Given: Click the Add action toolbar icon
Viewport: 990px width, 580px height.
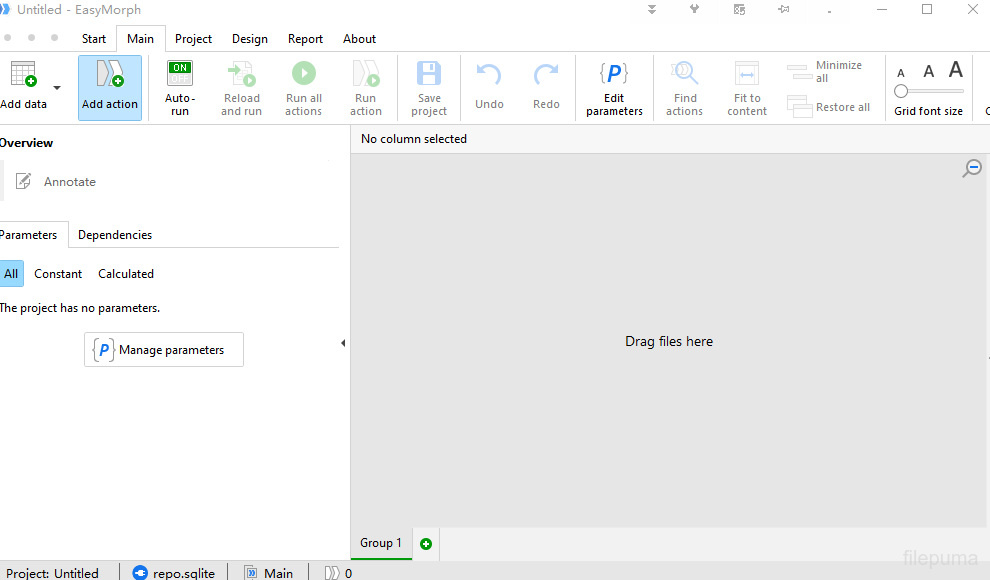Looking at the screenshot, I should coord(109,76).
